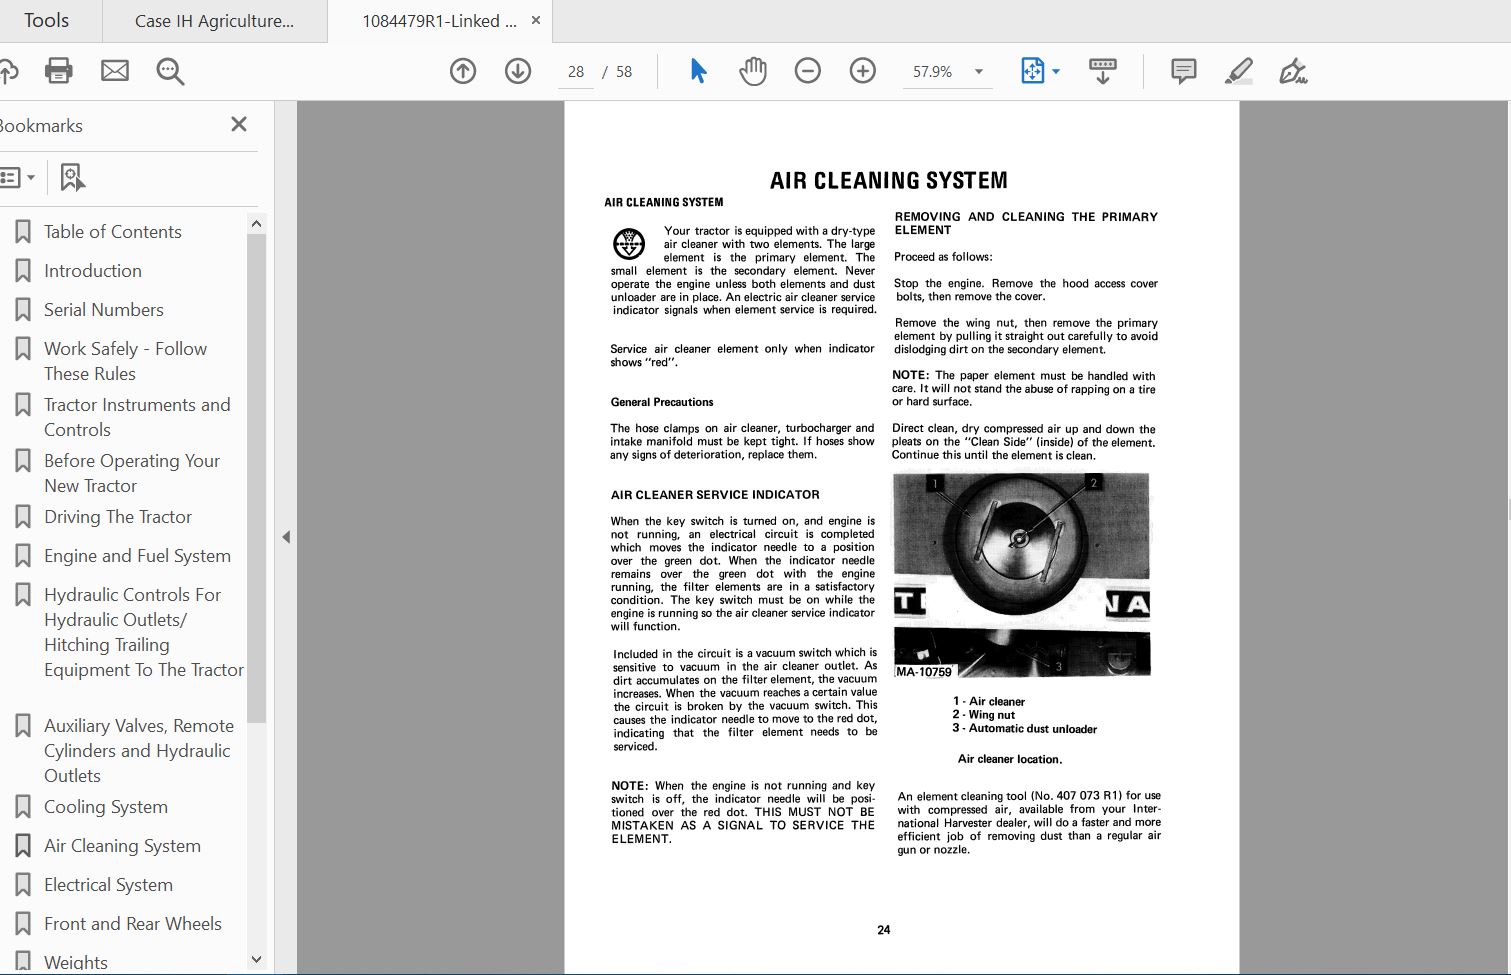The height and width of the screenshot is (975, 1511).
Task: Select the Hand tool for panning
Action: 753,70
